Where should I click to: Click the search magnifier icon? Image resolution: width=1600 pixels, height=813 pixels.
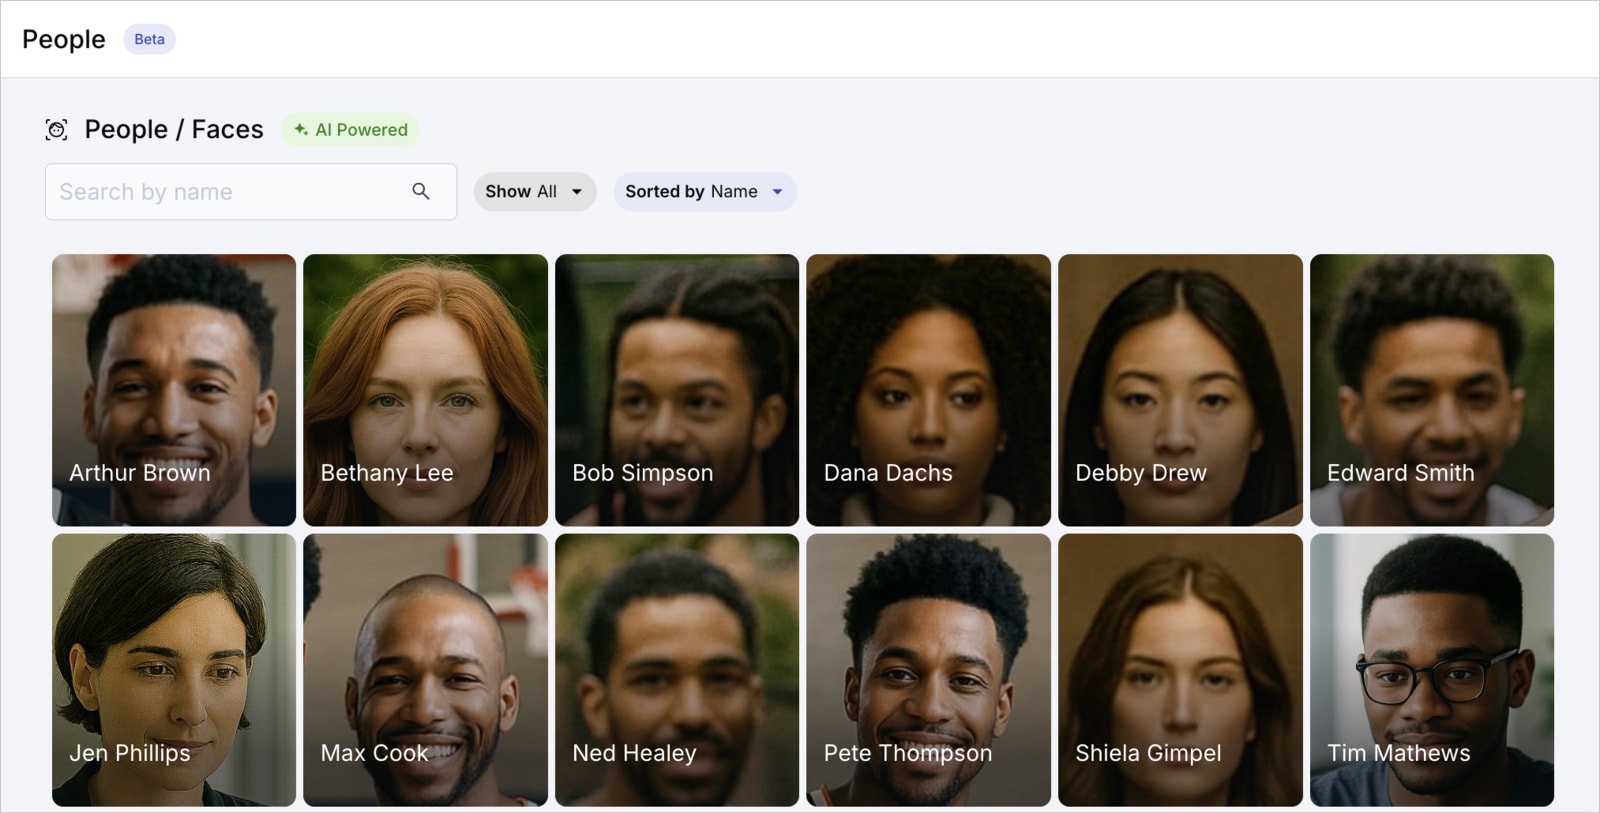tap(421, 191)
